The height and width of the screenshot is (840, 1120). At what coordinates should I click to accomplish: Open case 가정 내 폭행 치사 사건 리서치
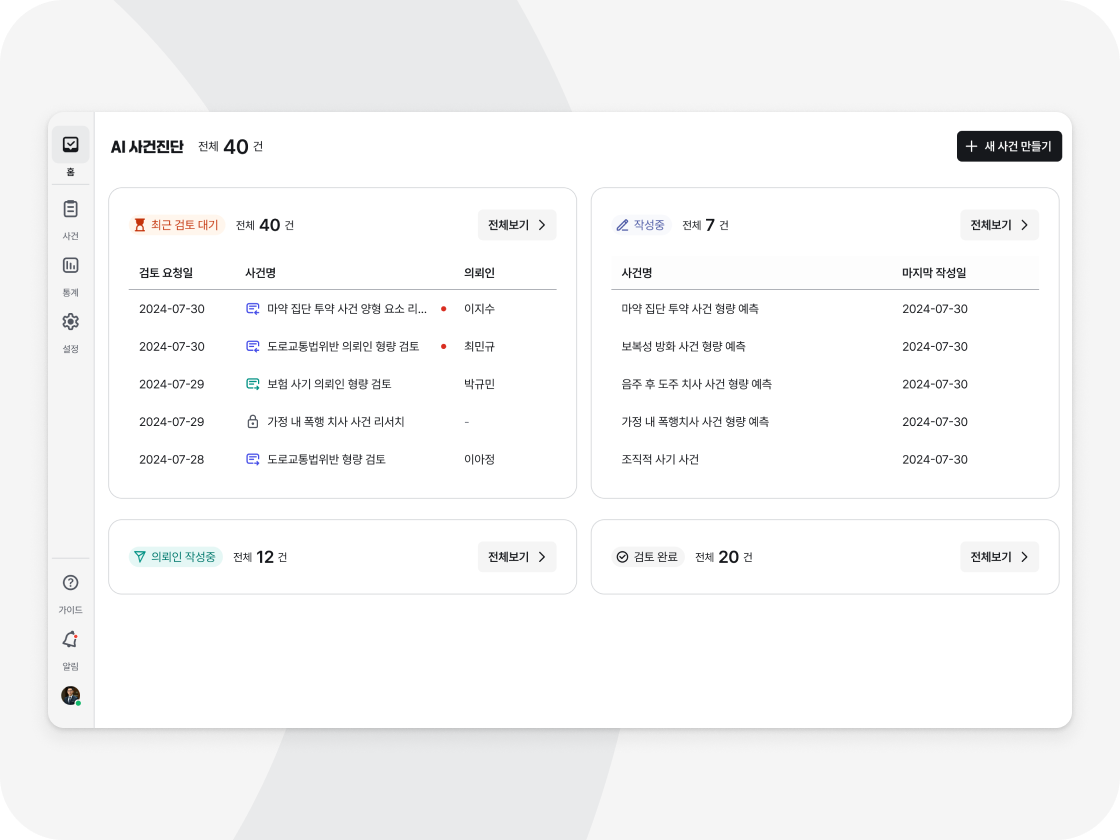(336, 422)
